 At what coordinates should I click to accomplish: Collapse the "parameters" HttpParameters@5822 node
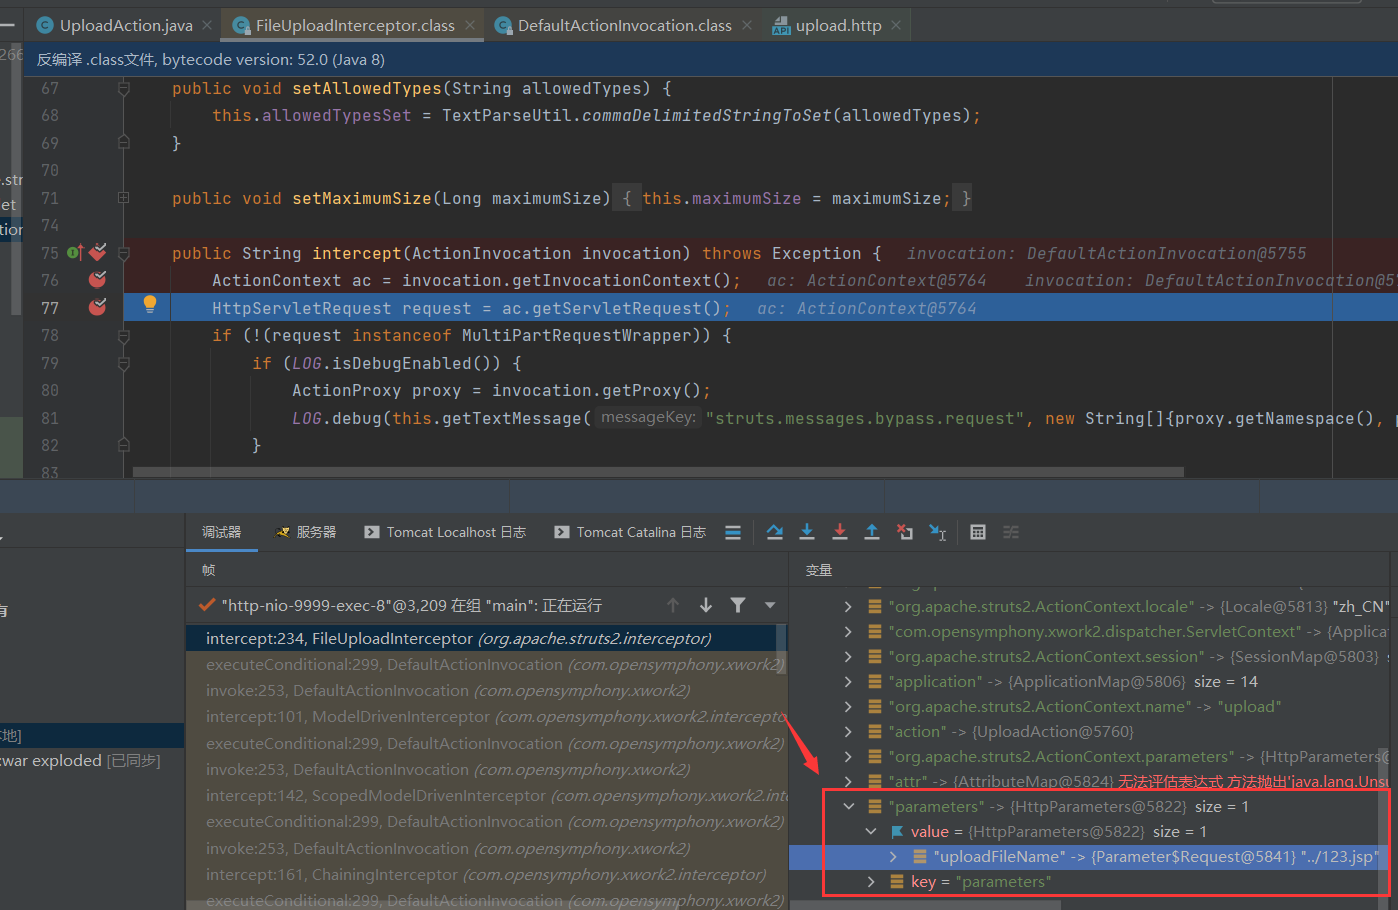[848, 806]
